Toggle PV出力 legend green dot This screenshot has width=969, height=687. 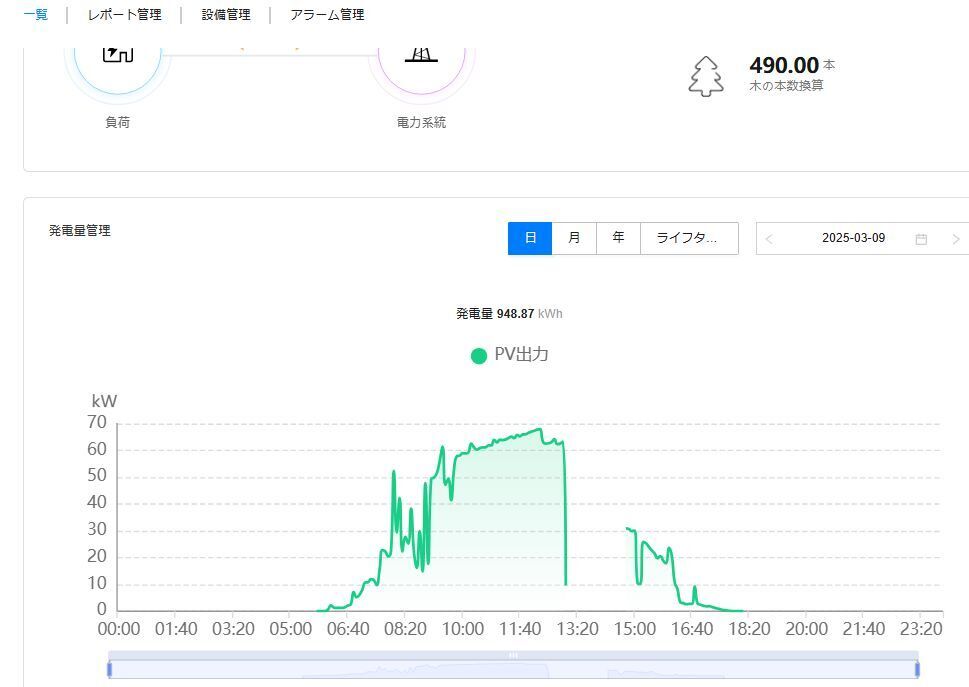pos(479,356)
